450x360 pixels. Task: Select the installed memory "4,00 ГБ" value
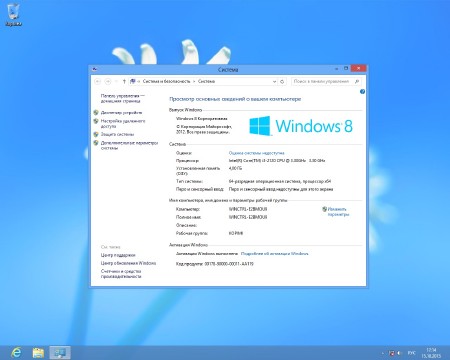(235, 168)
